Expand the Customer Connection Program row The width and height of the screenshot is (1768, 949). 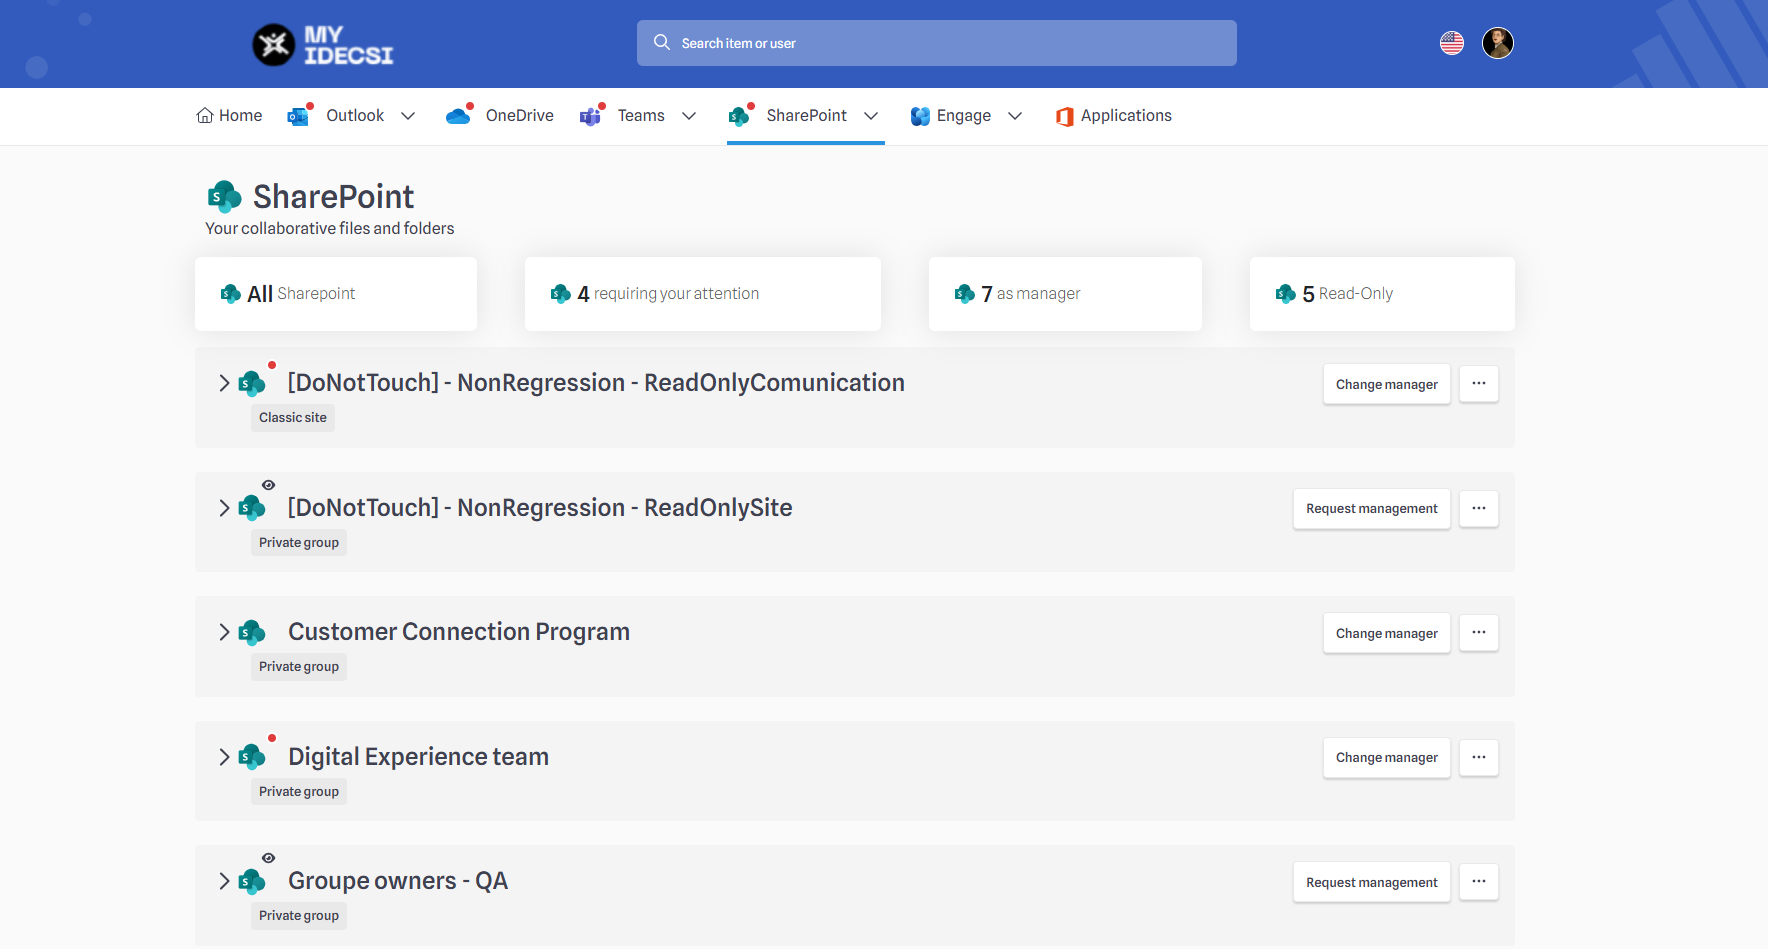[x=224, y=632]
